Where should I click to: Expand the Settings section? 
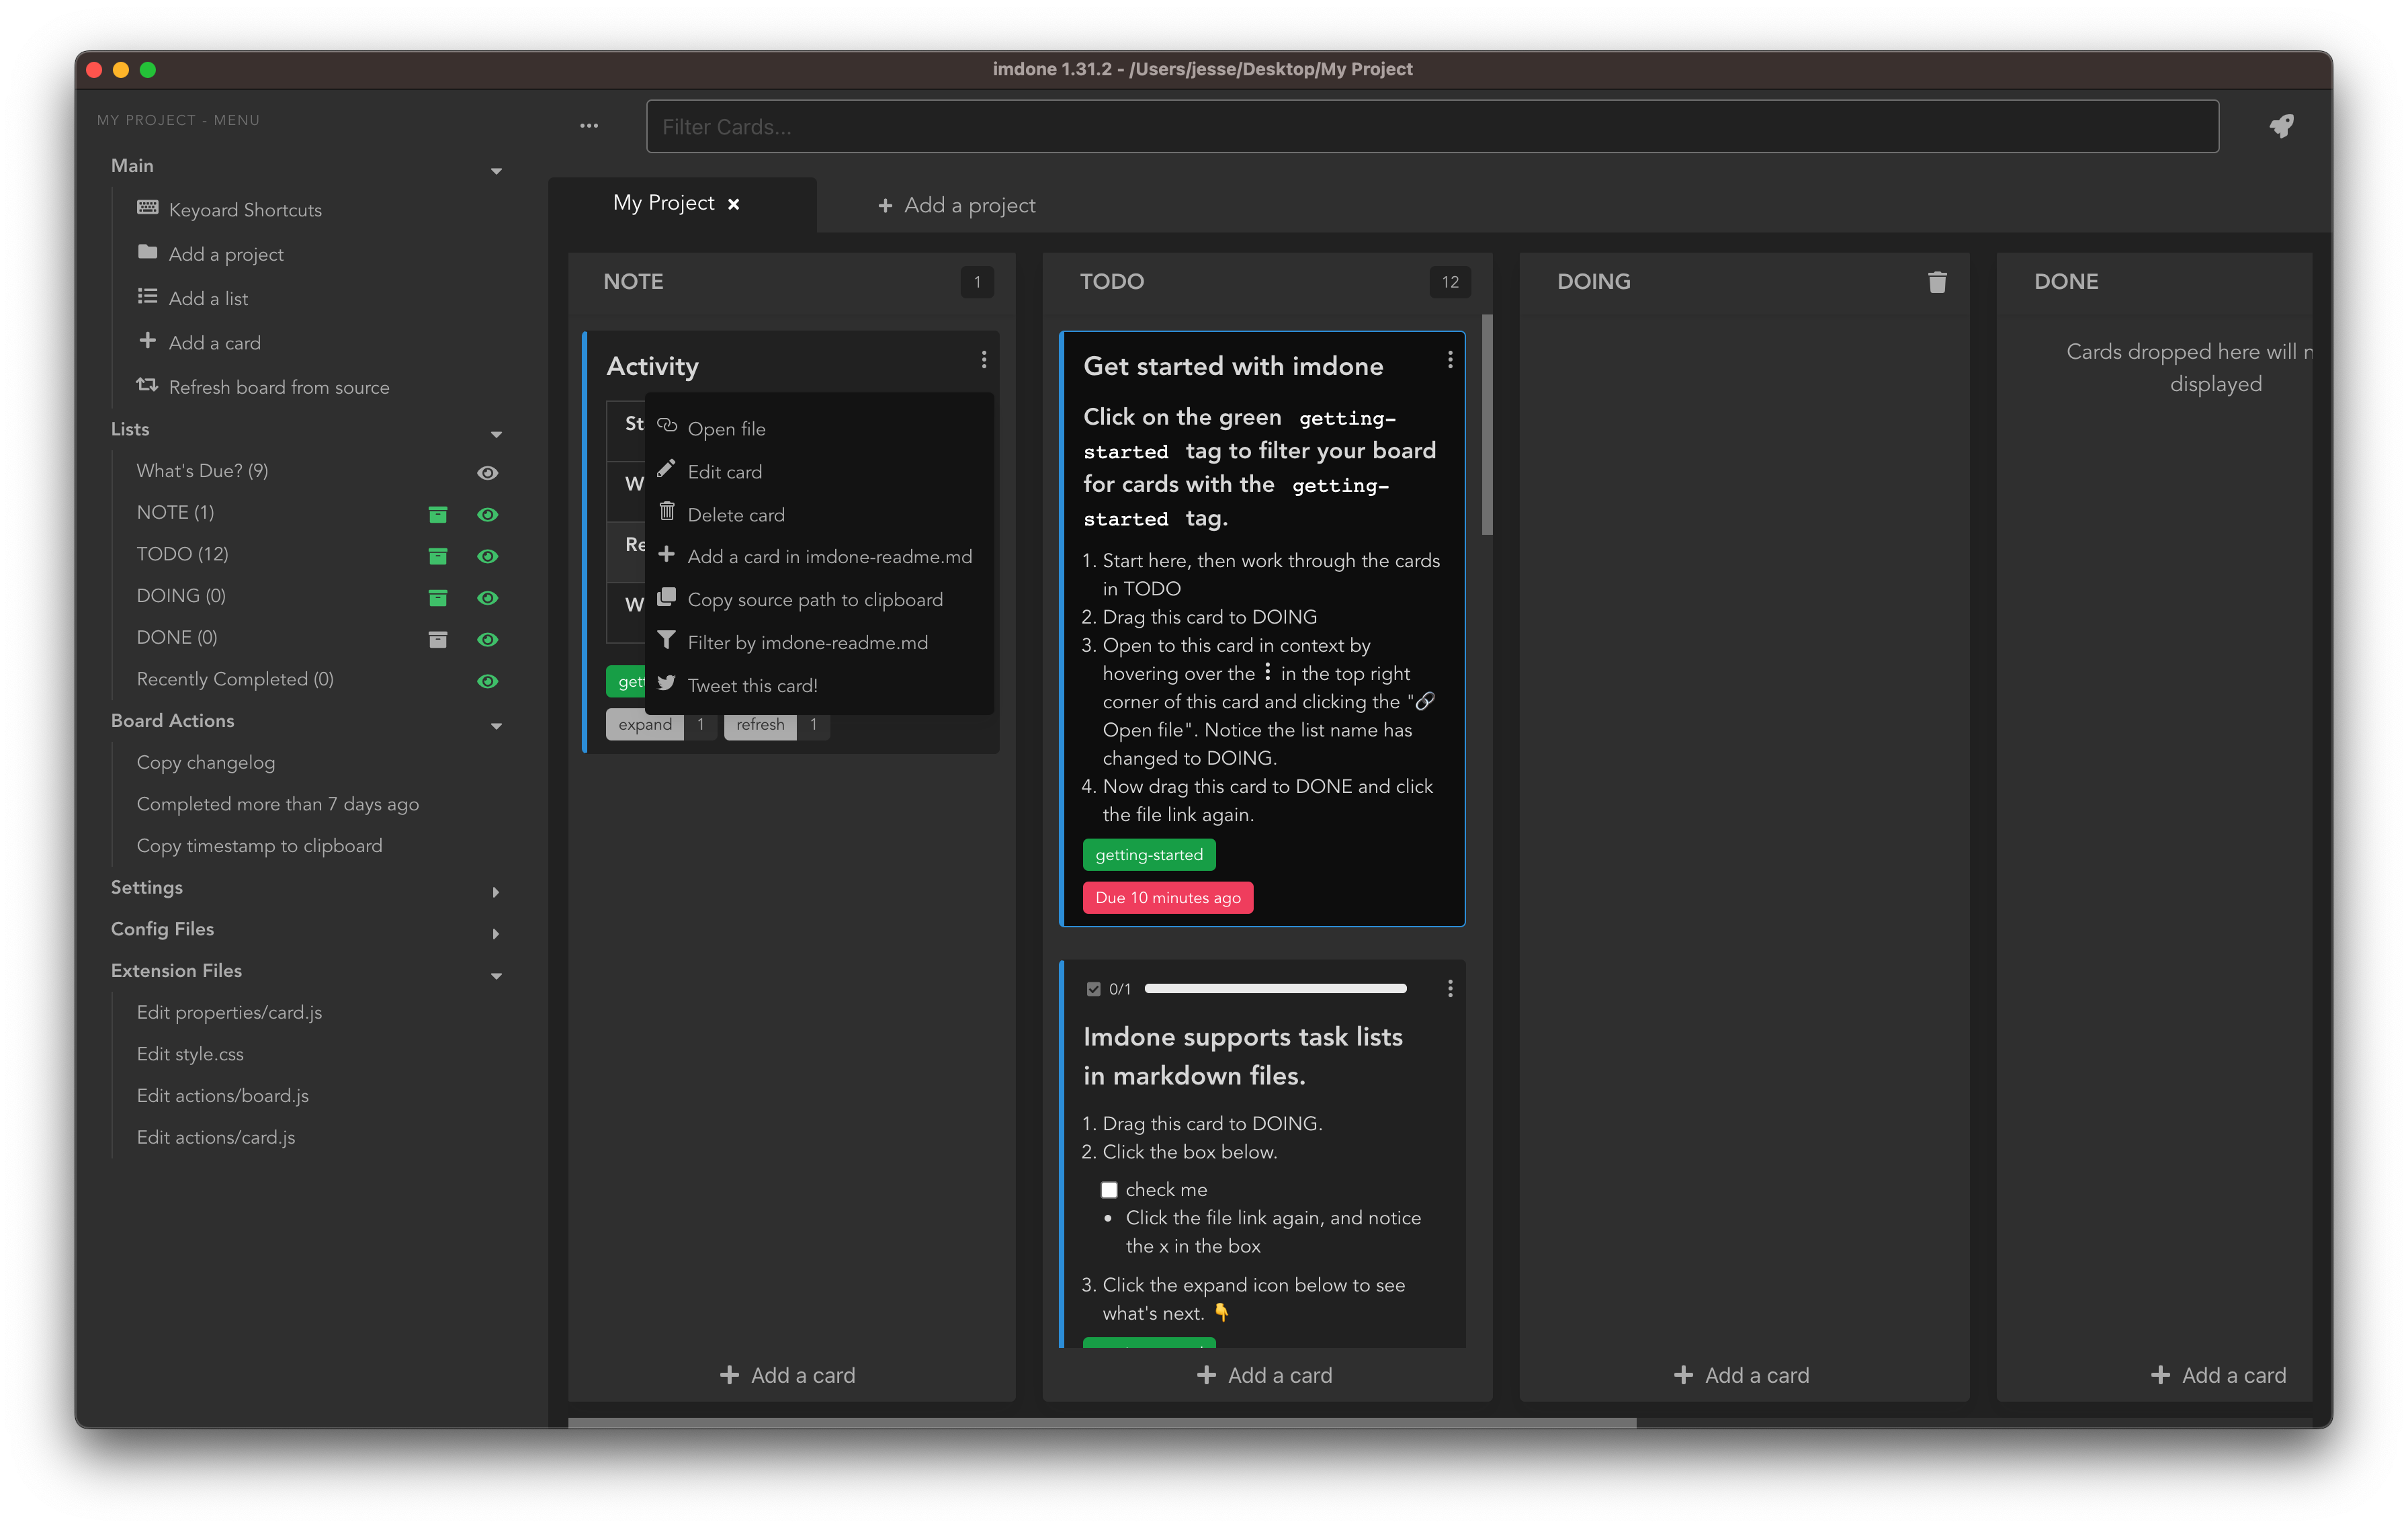[x=495, y=892]
